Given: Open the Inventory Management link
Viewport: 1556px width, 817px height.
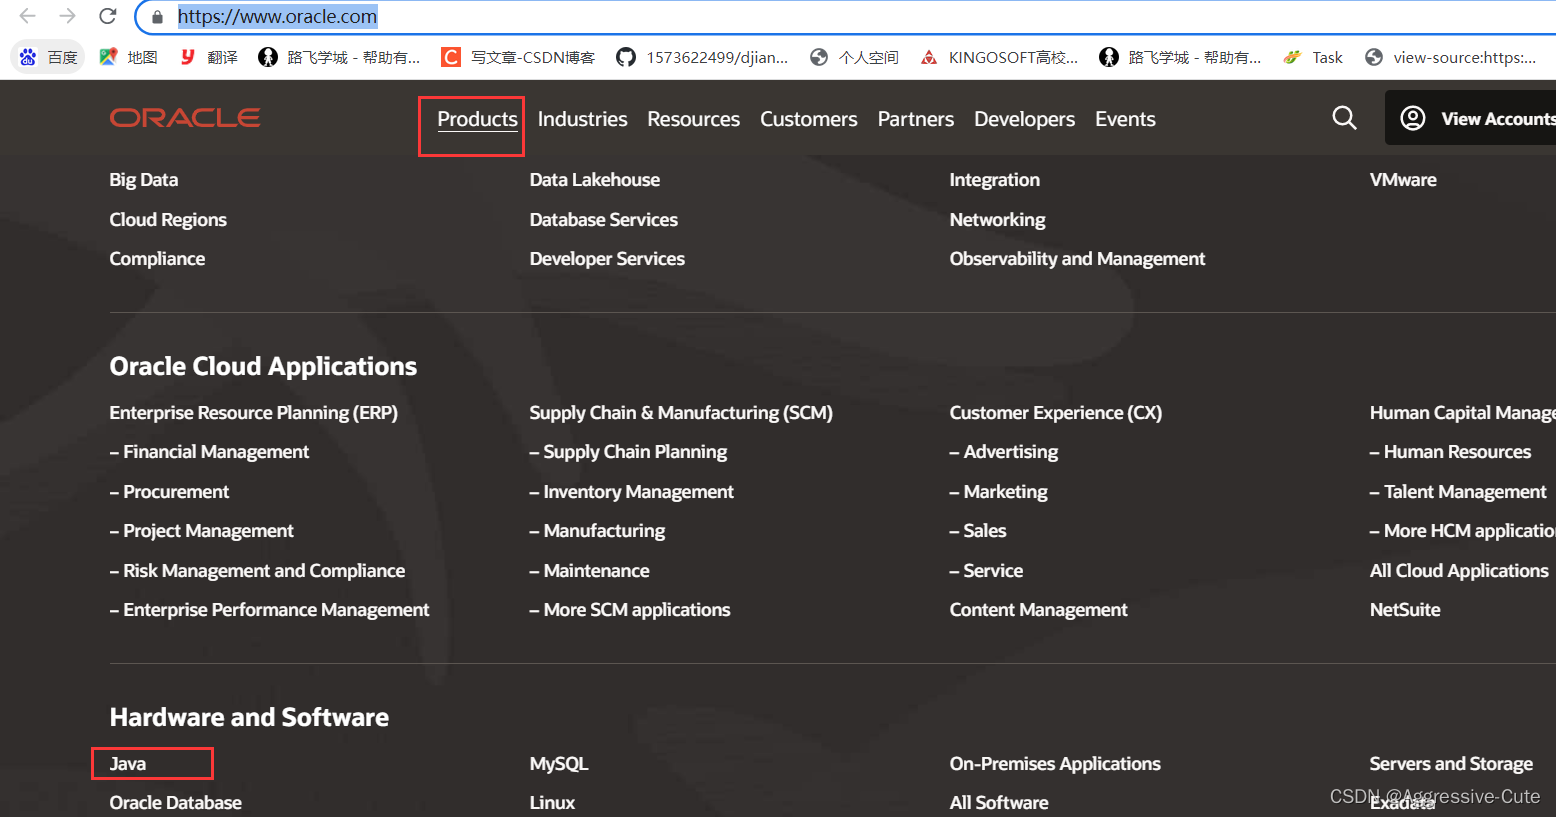Looking at the screenshot, I should [x=631, y=492].
